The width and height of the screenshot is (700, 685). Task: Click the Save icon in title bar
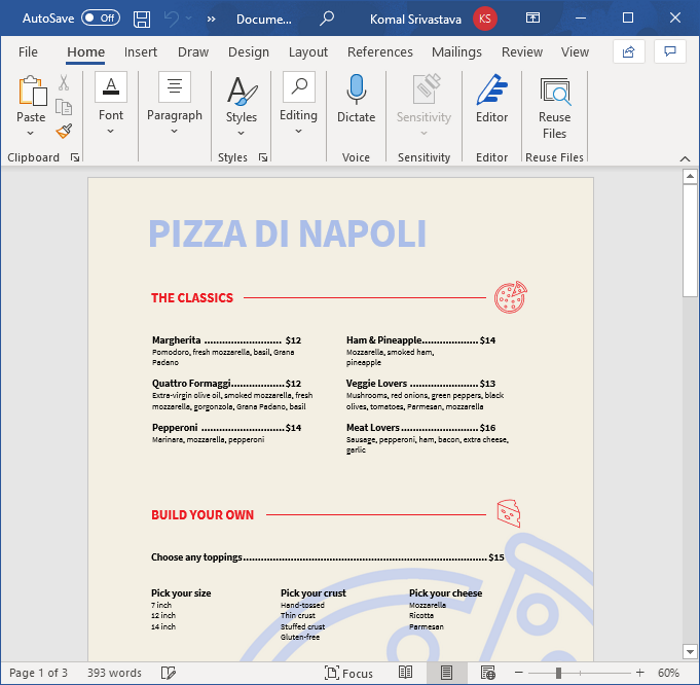point(142,18)
